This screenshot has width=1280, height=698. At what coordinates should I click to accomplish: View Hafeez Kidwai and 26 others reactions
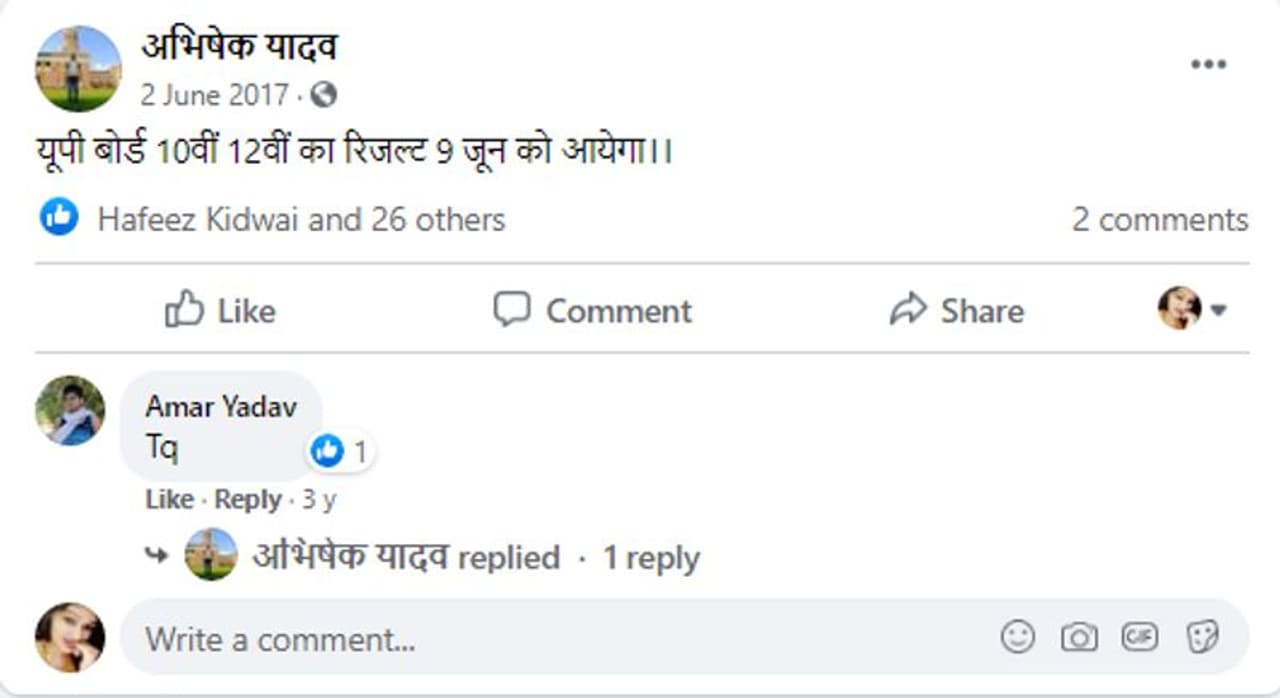point(301,219)
